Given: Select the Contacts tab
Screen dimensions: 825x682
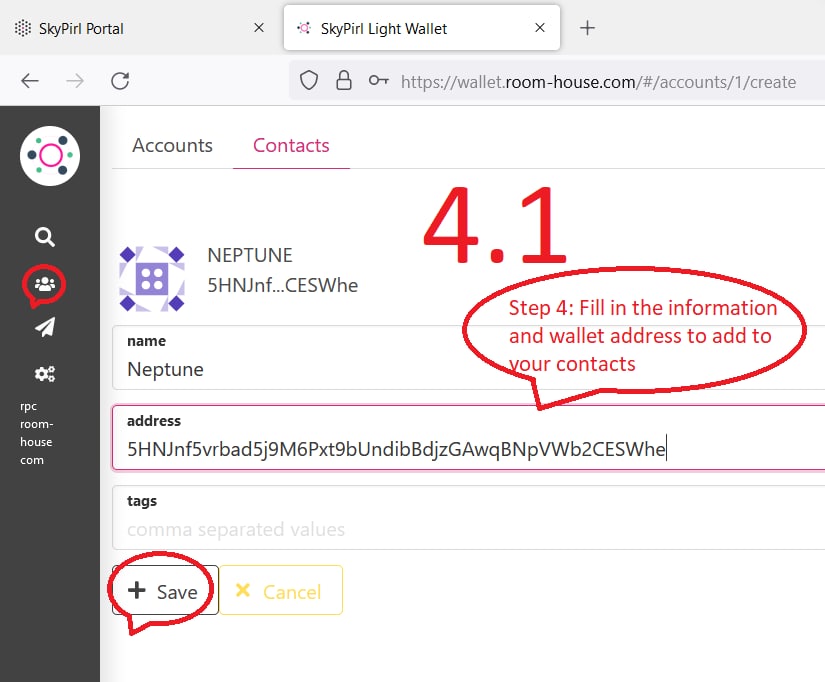Looking at the screenshot, I should click(x=291, y=145).
